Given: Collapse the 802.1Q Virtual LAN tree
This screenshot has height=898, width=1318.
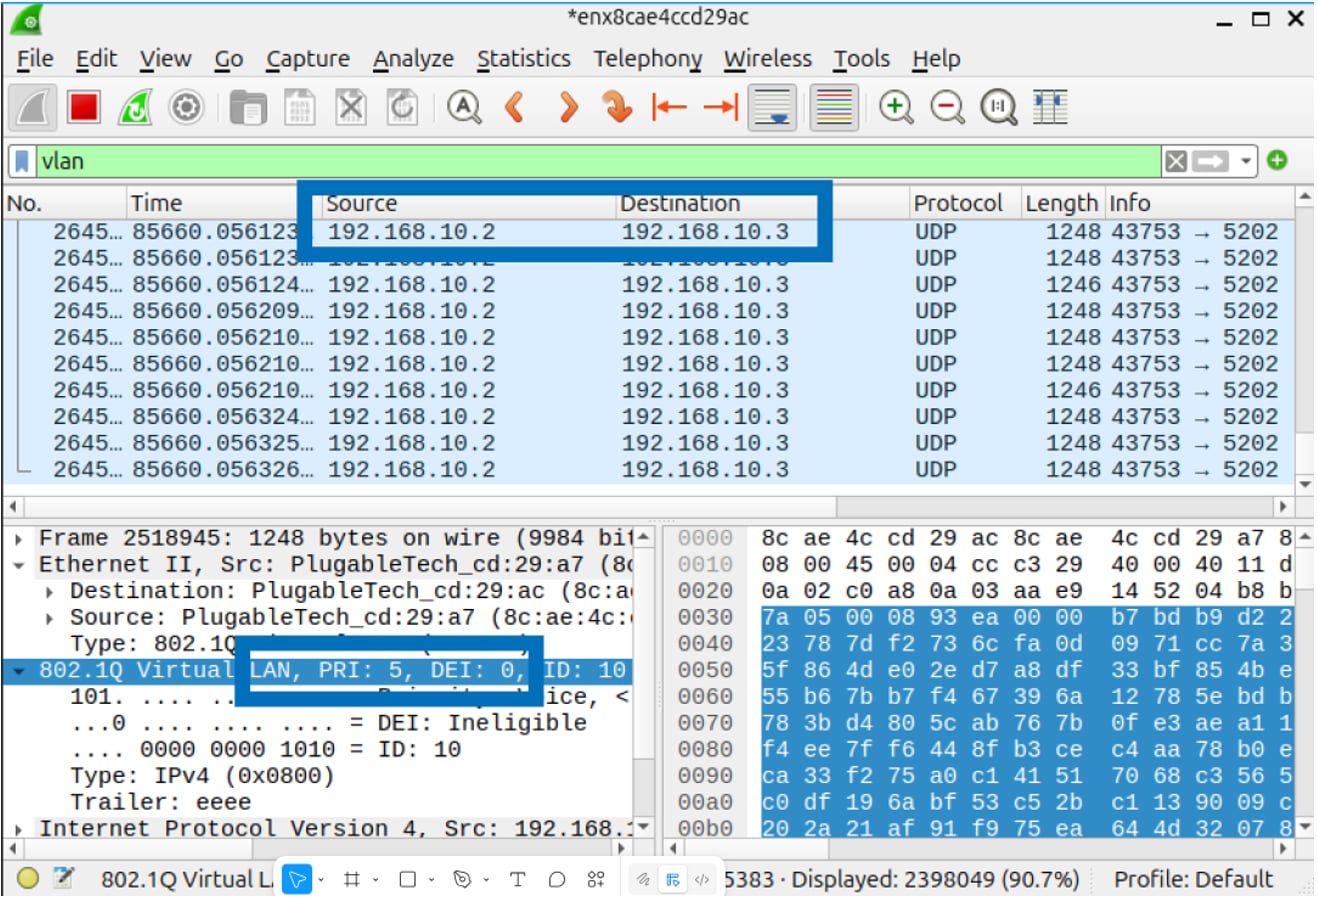Looking at the screenshot, I should [x=19, y=670].
